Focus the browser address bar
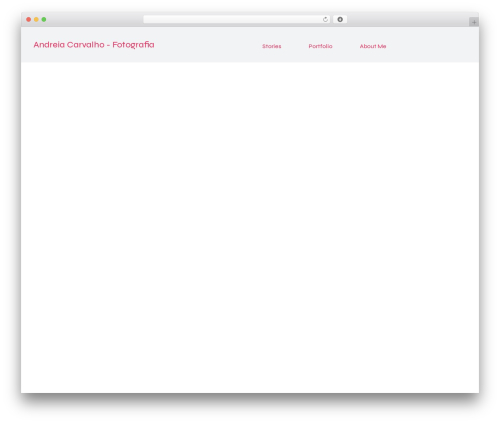Viewport: 500px width, 423px height. click(x=237, y=20)
